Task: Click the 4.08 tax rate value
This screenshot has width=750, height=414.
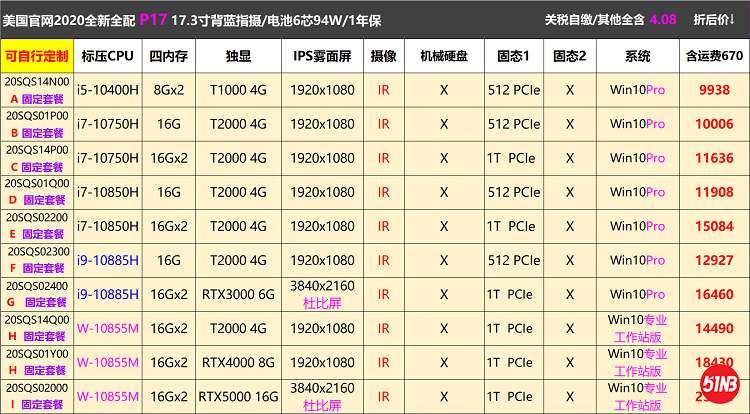Action: (x=662, y=18)
